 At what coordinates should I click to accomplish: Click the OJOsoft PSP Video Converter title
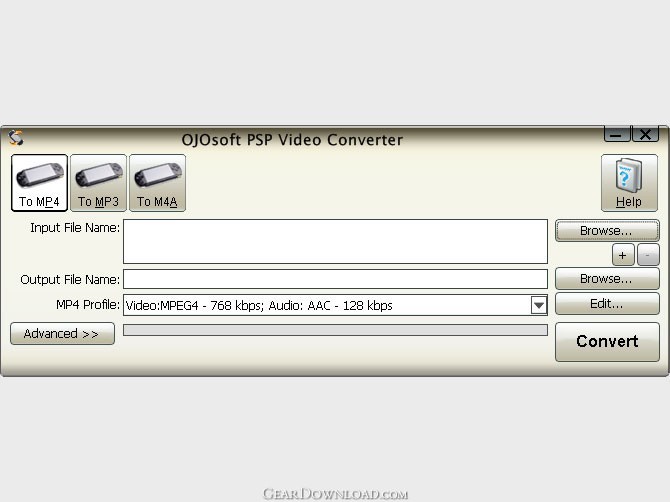(x=292, y=140)
